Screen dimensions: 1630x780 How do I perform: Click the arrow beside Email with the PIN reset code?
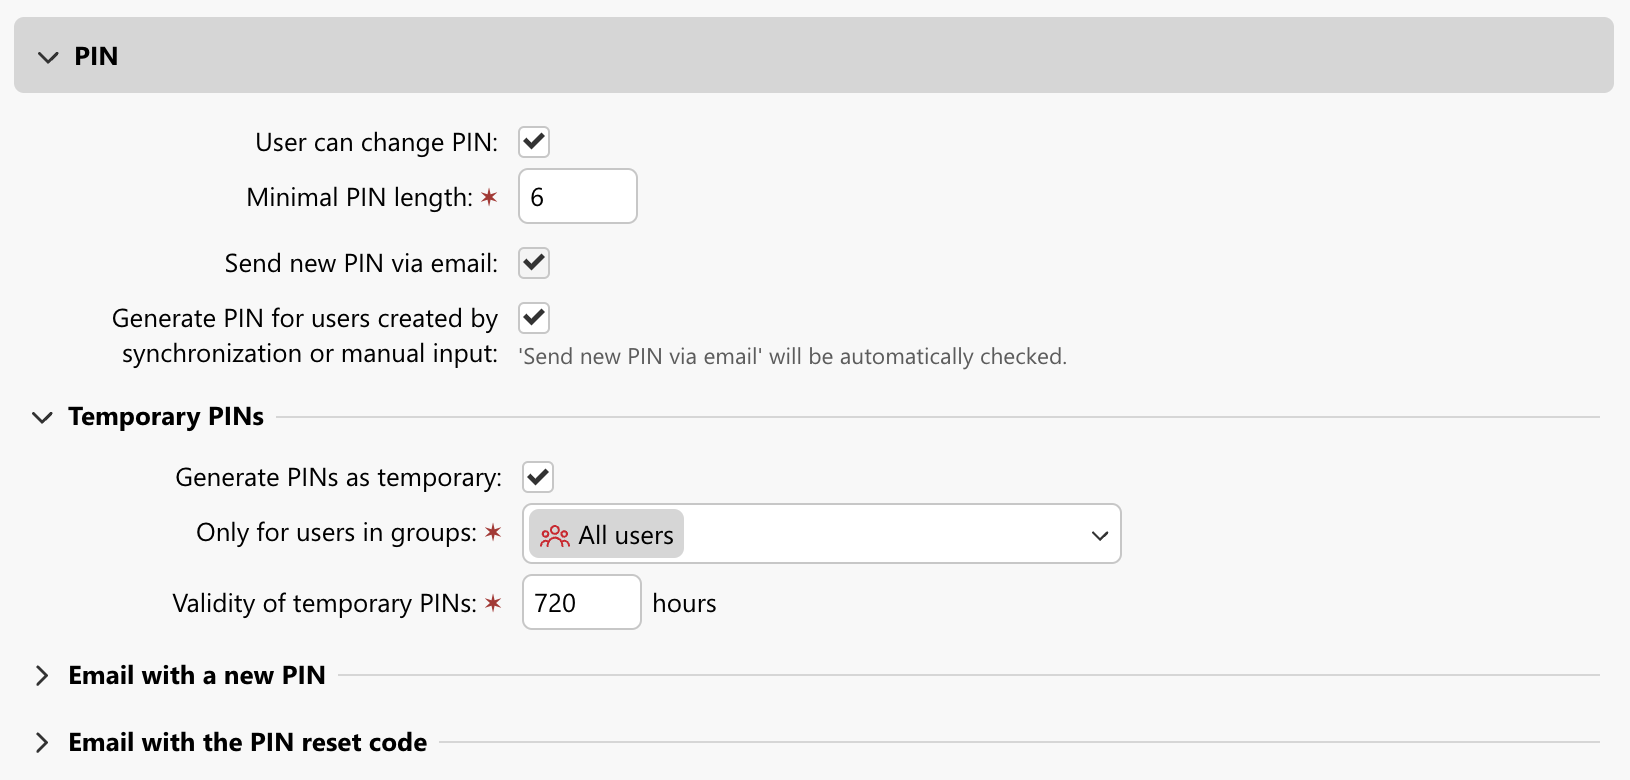click(x=41, y=742)
